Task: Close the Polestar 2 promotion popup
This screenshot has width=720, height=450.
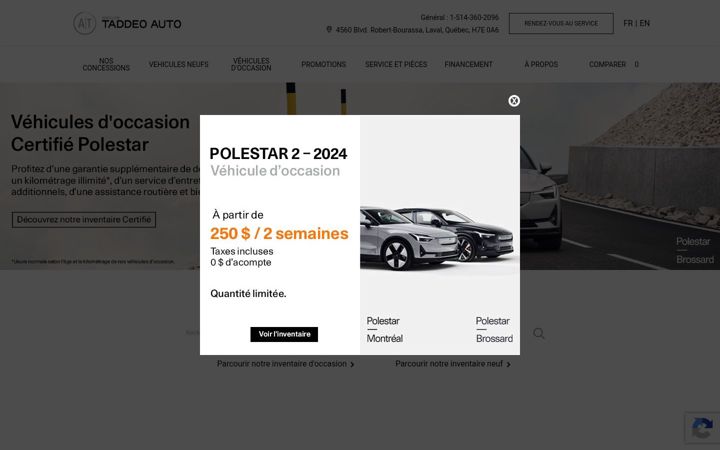Action: click(x=514, y=101)
